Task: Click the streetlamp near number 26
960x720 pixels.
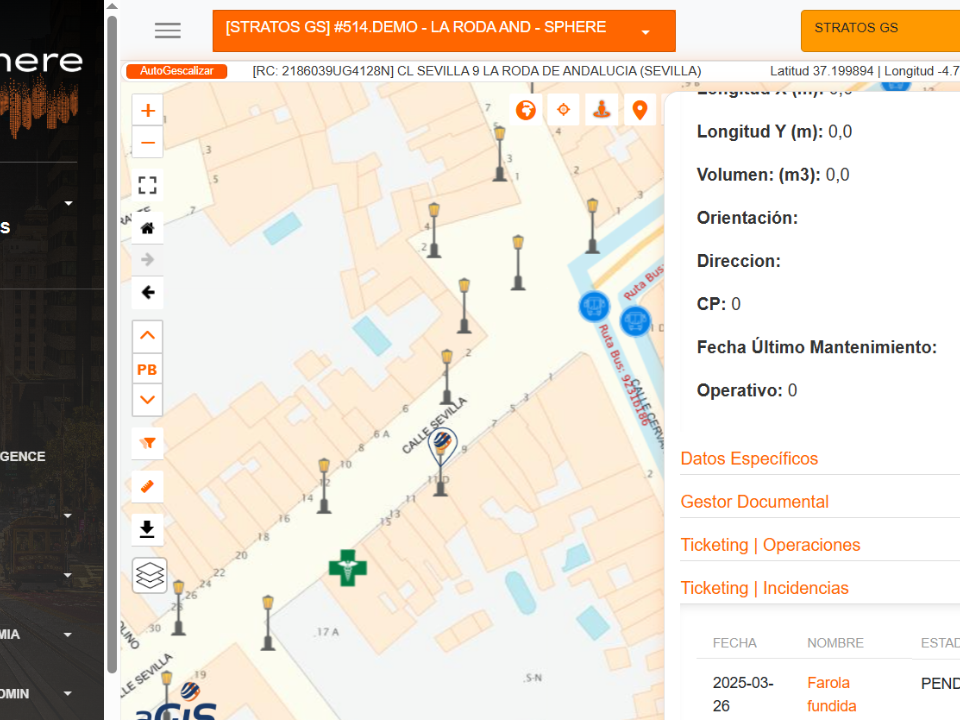Action: coord(178,608)
